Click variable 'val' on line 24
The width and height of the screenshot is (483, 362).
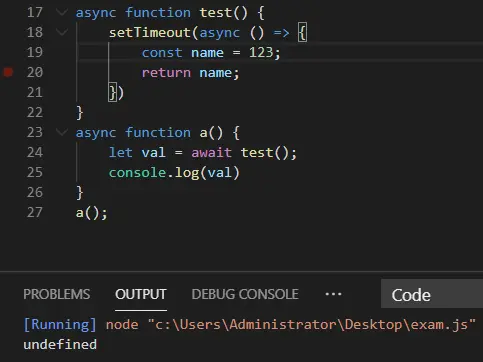click(x=154, y=153)
